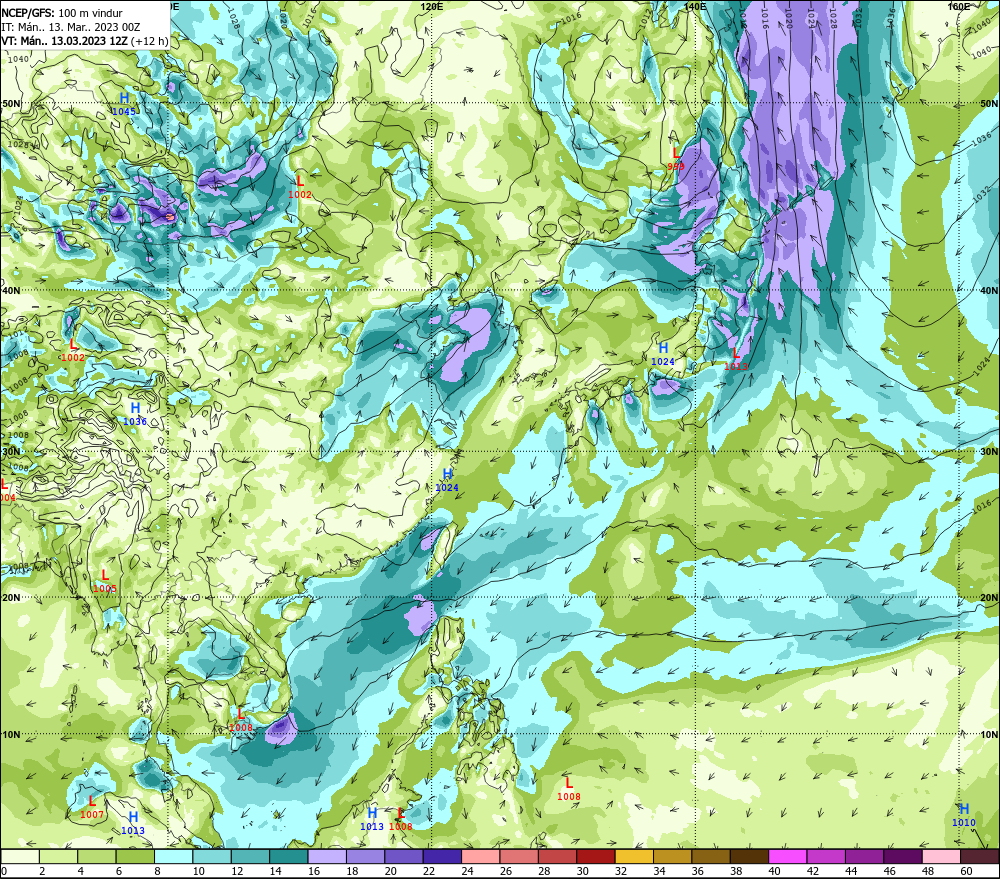
Task: Click the legend number 40
Action: pyautogui.click(x=775, y=871)
